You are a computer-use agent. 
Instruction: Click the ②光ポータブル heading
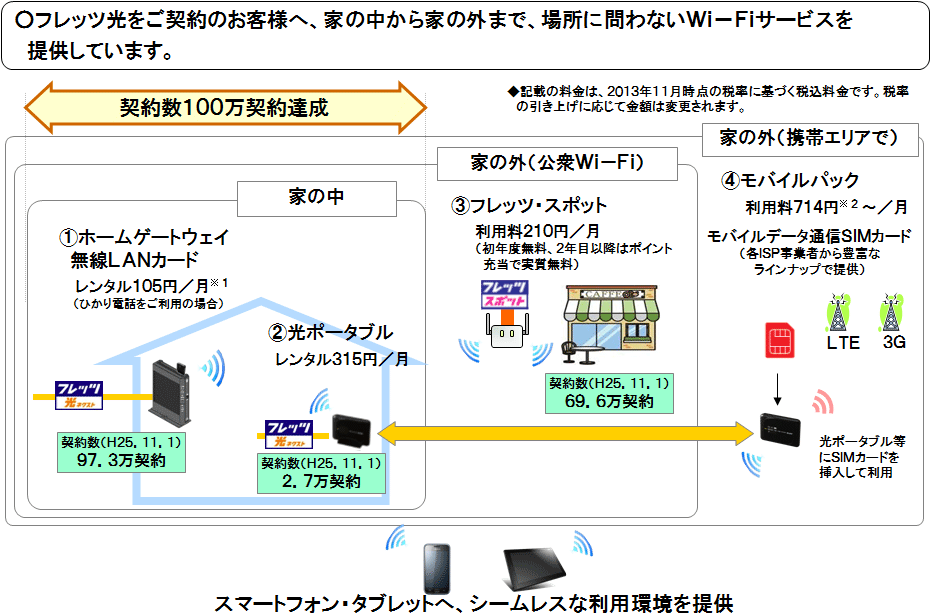pos(330,333)
